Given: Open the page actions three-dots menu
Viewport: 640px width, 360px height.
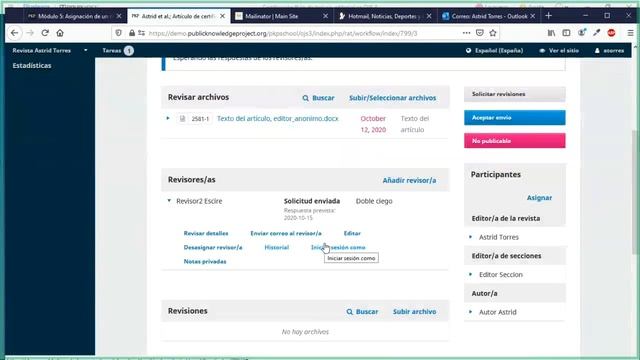Looking at the screenshot, I should pyautogui.click(x=467, y=33).
